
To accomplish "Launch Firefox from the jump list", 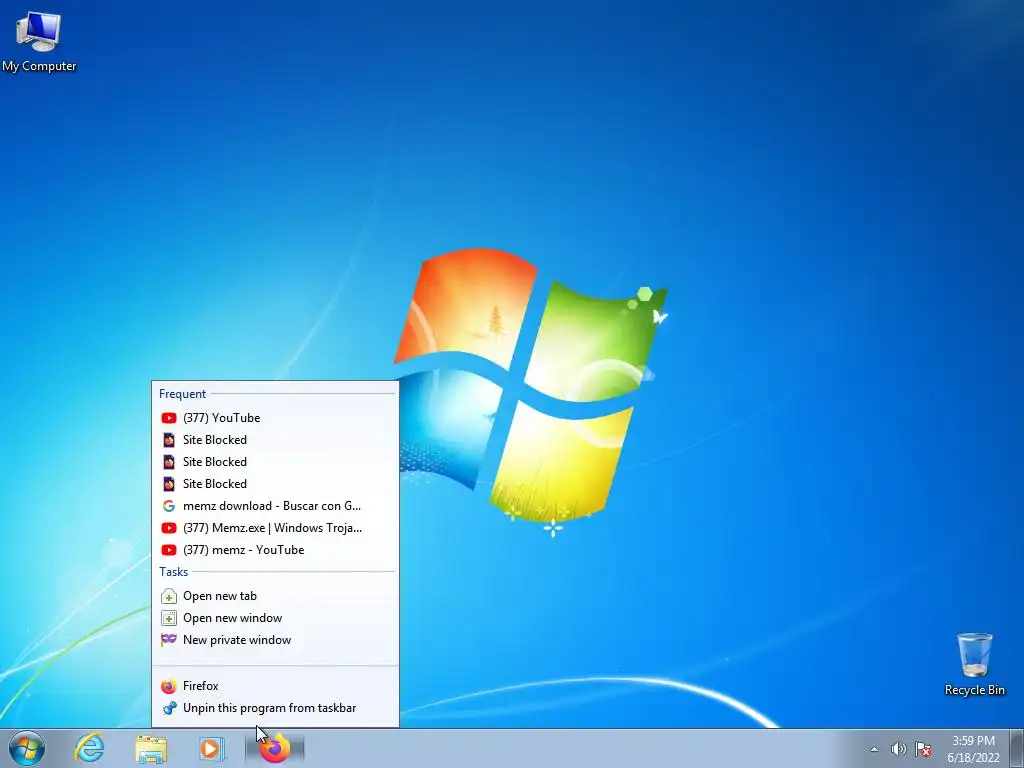I will coord(275,686).
